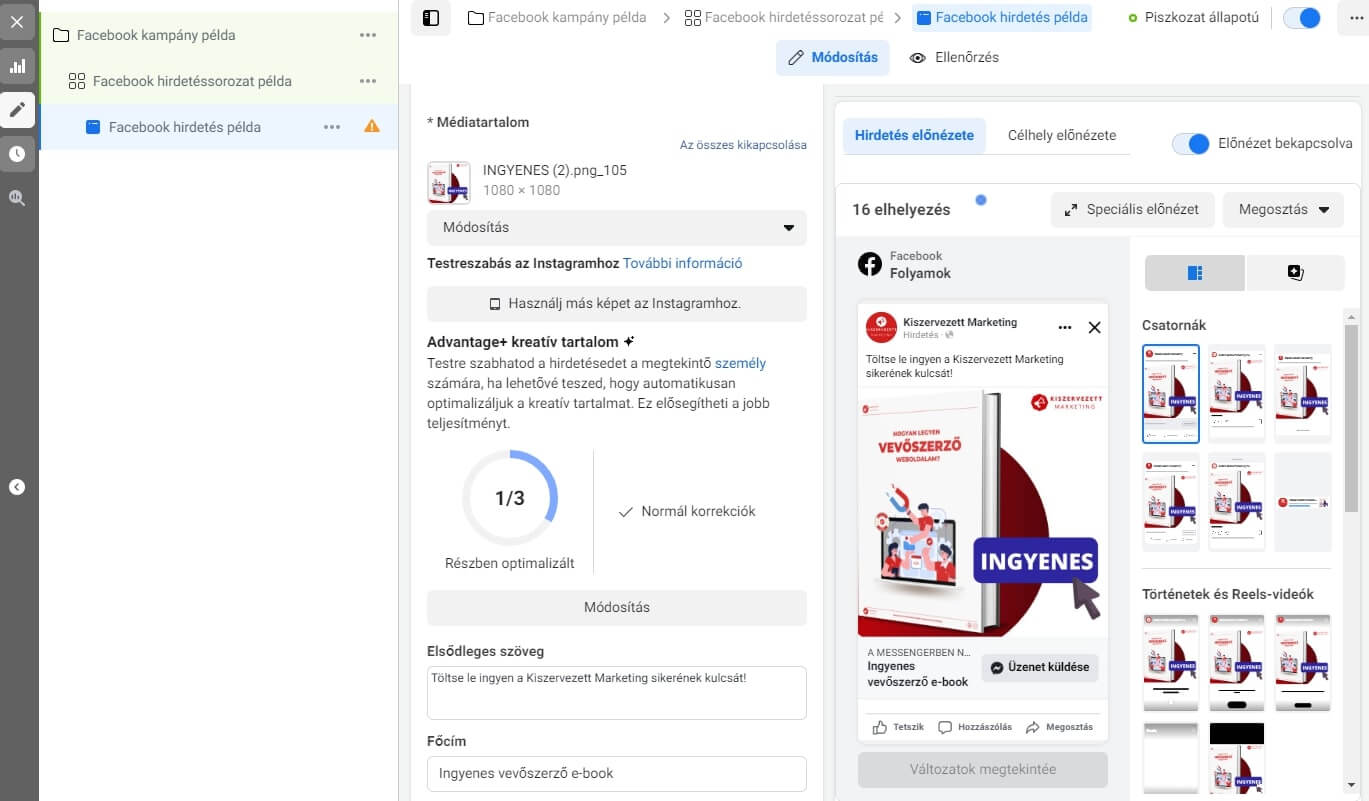Select Facebook kampány példa in the tree
The image size is (1369, 801).
coord(156,35)
